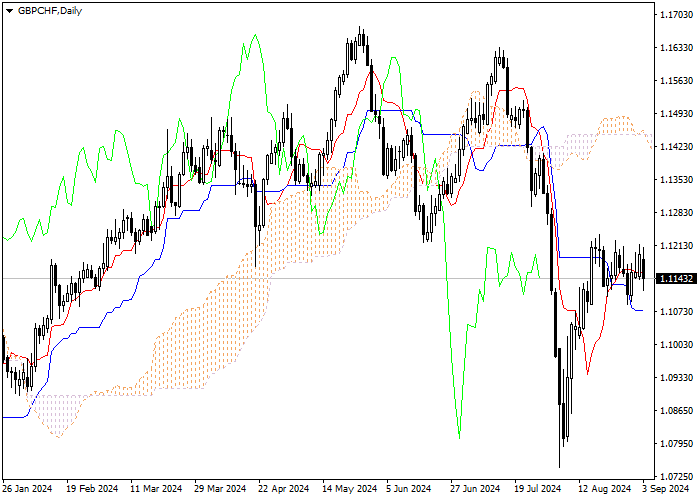Click the 1.17030 price axis label
Screen dimensions: 700x500
(676, 15)
